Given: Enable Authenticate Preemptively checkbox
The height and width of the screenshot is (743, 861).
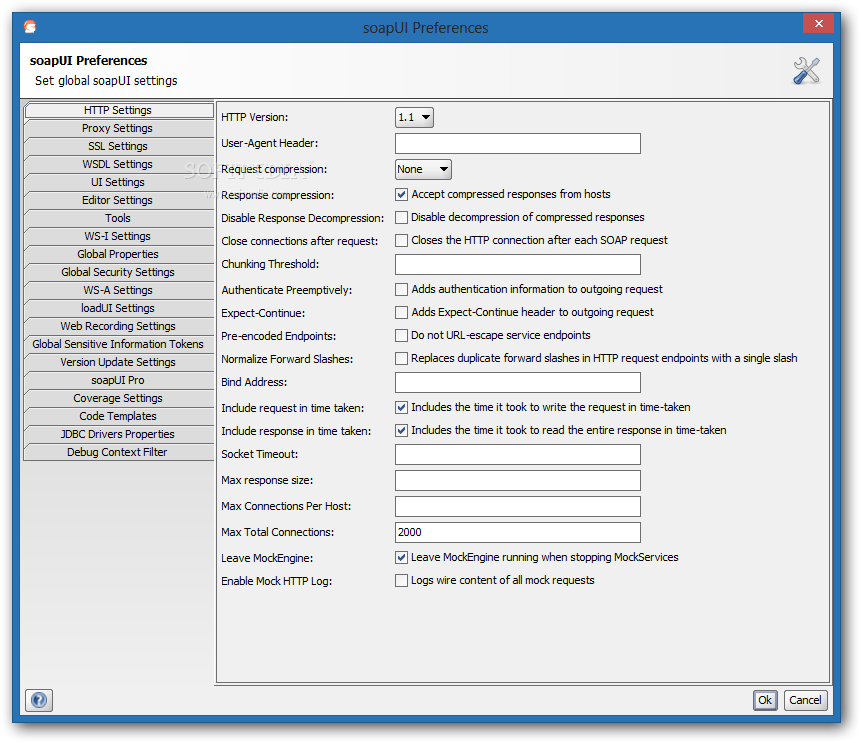Looking at the screenshot, I should pyautogui.click(x=401, y=289).
